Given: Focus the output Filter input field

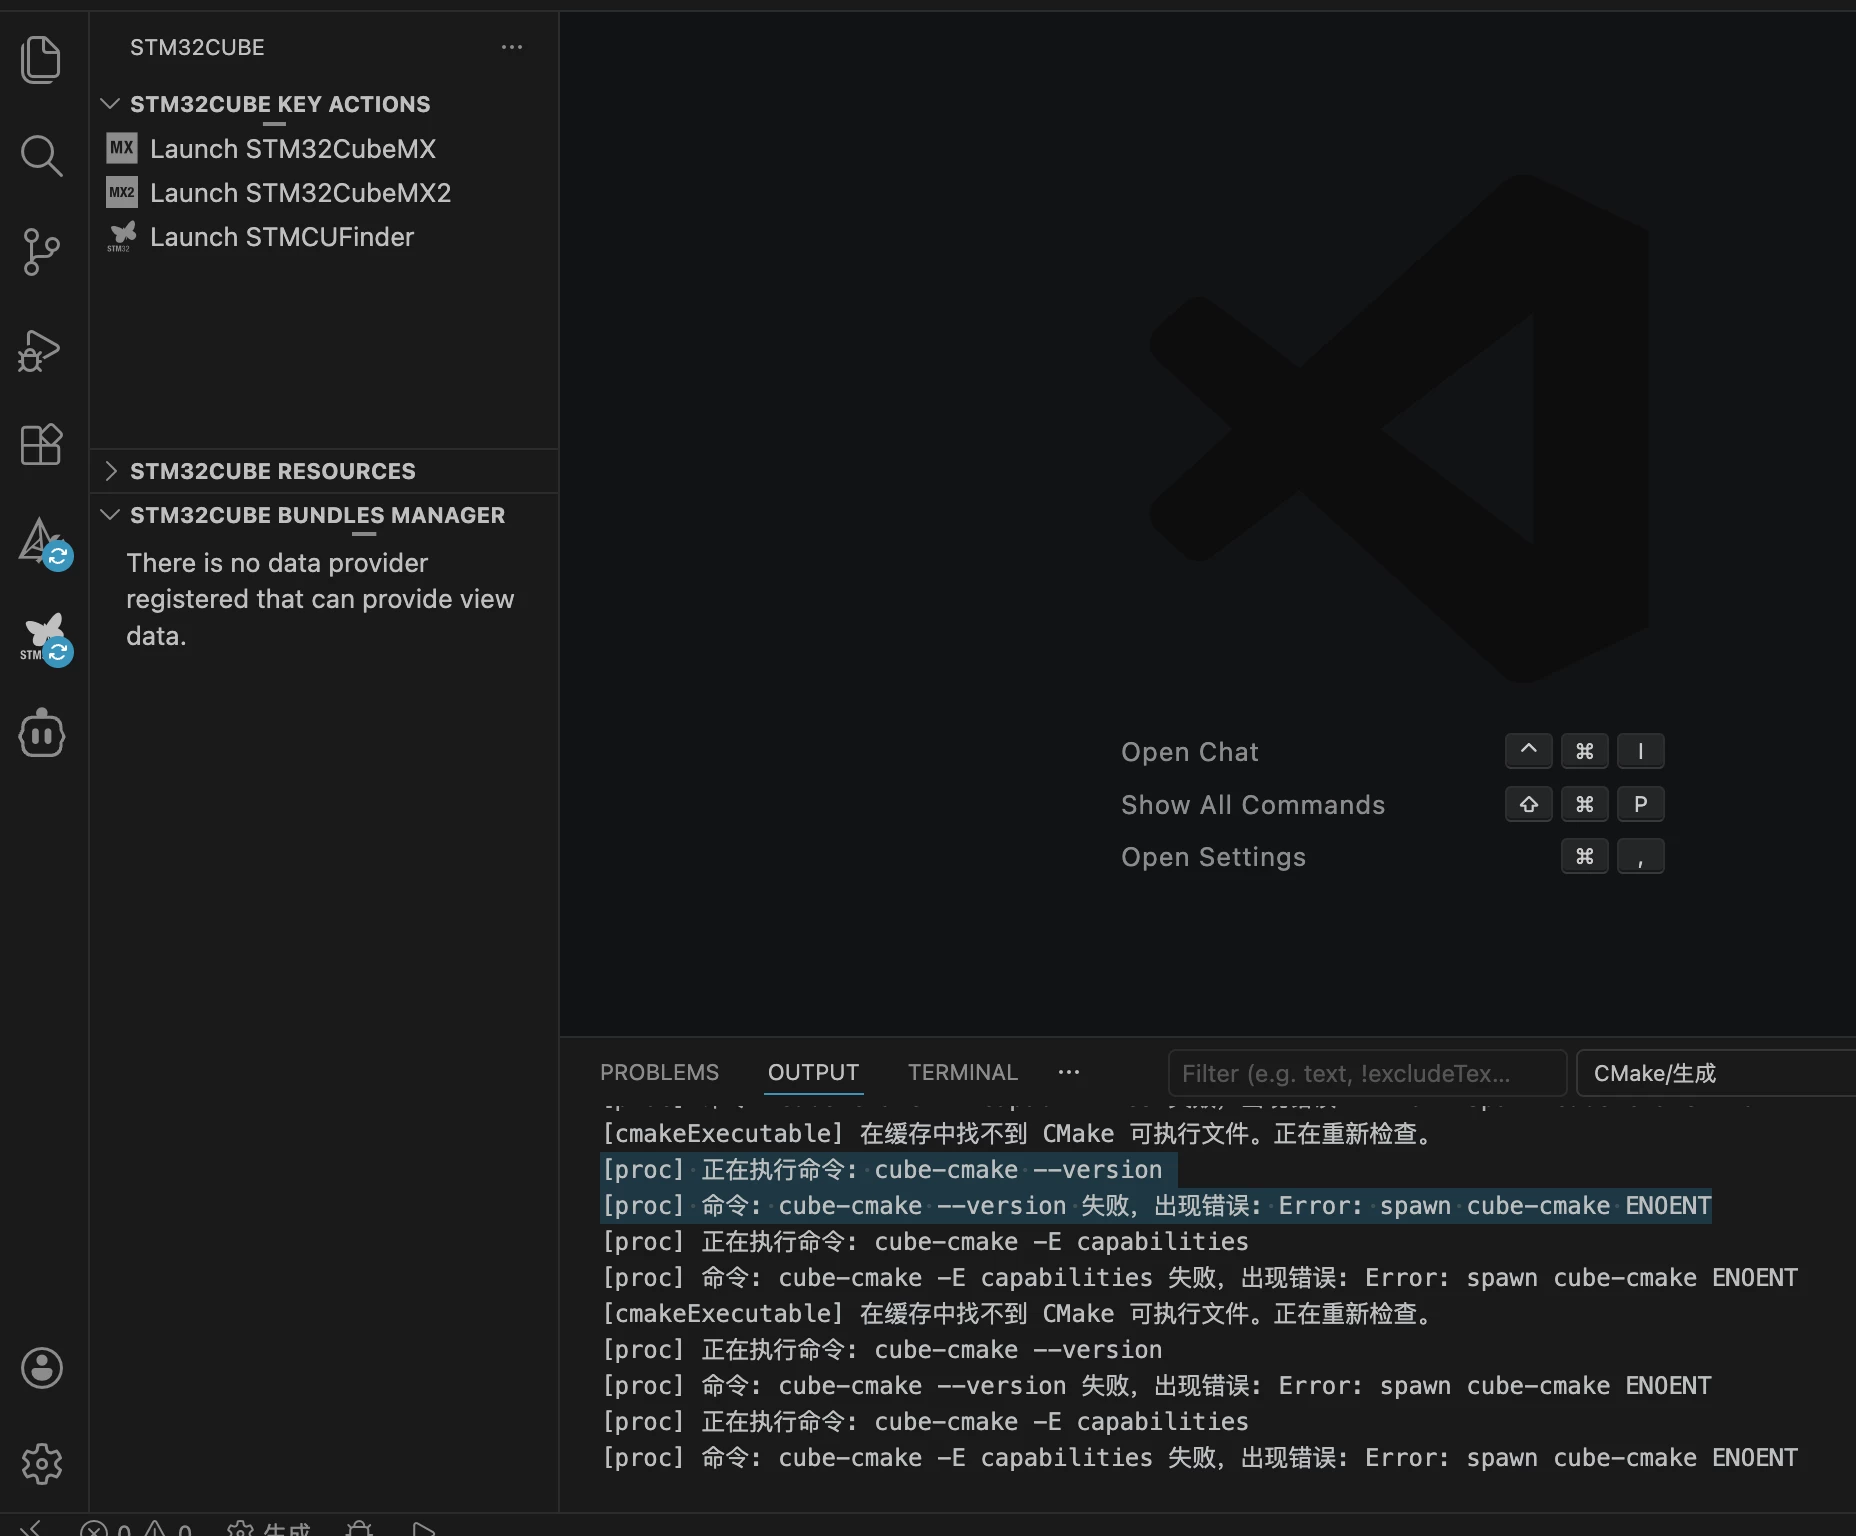Looking at the screenshot, I should point(1367,1073).
